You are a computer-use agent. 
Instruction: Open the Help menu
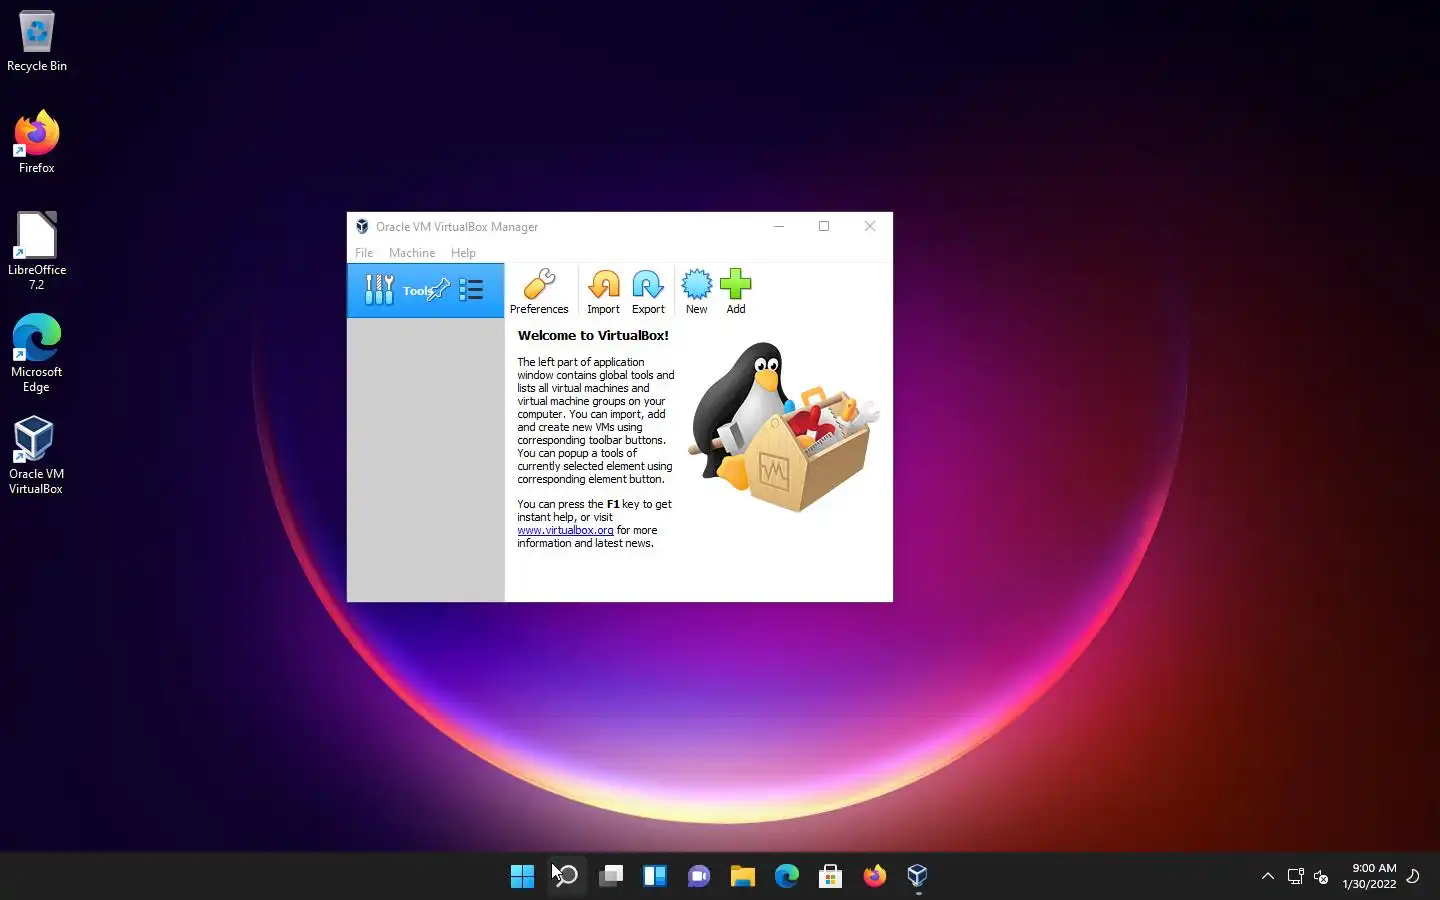(463, 253)
